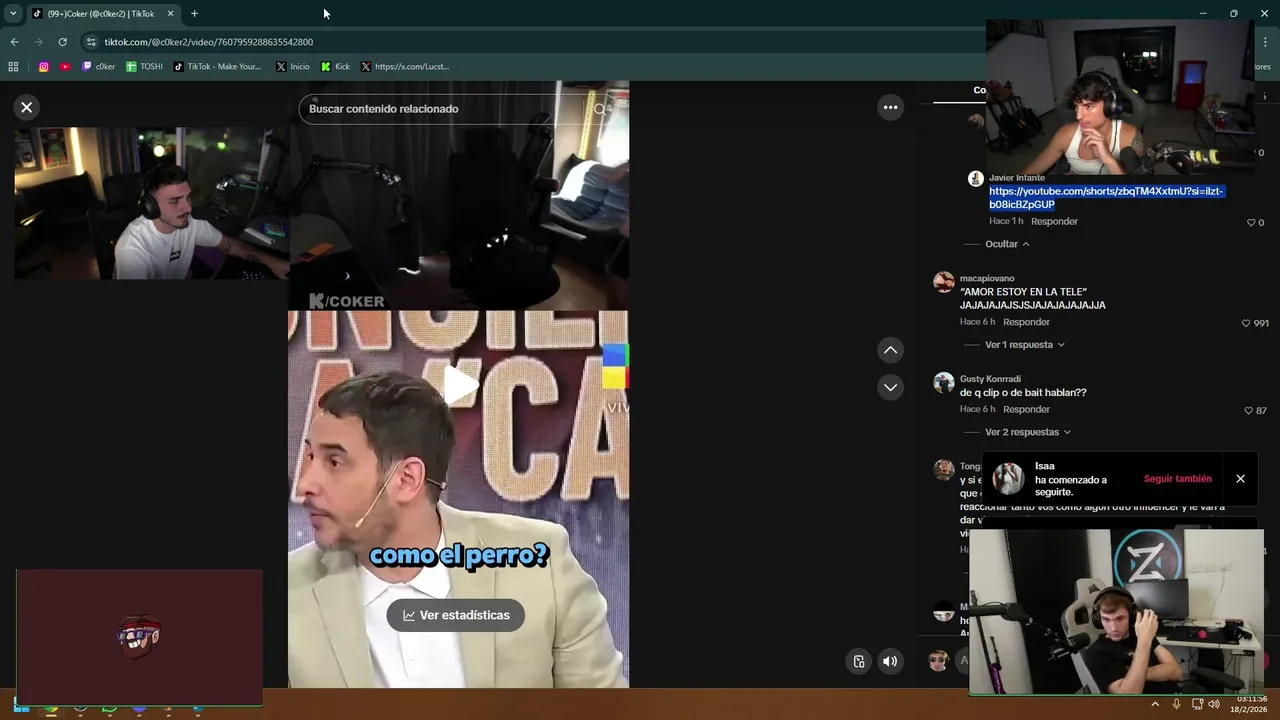1280x720 pixels.
Task: Click the Ver estadísticas button
Action: pos(456,615)
